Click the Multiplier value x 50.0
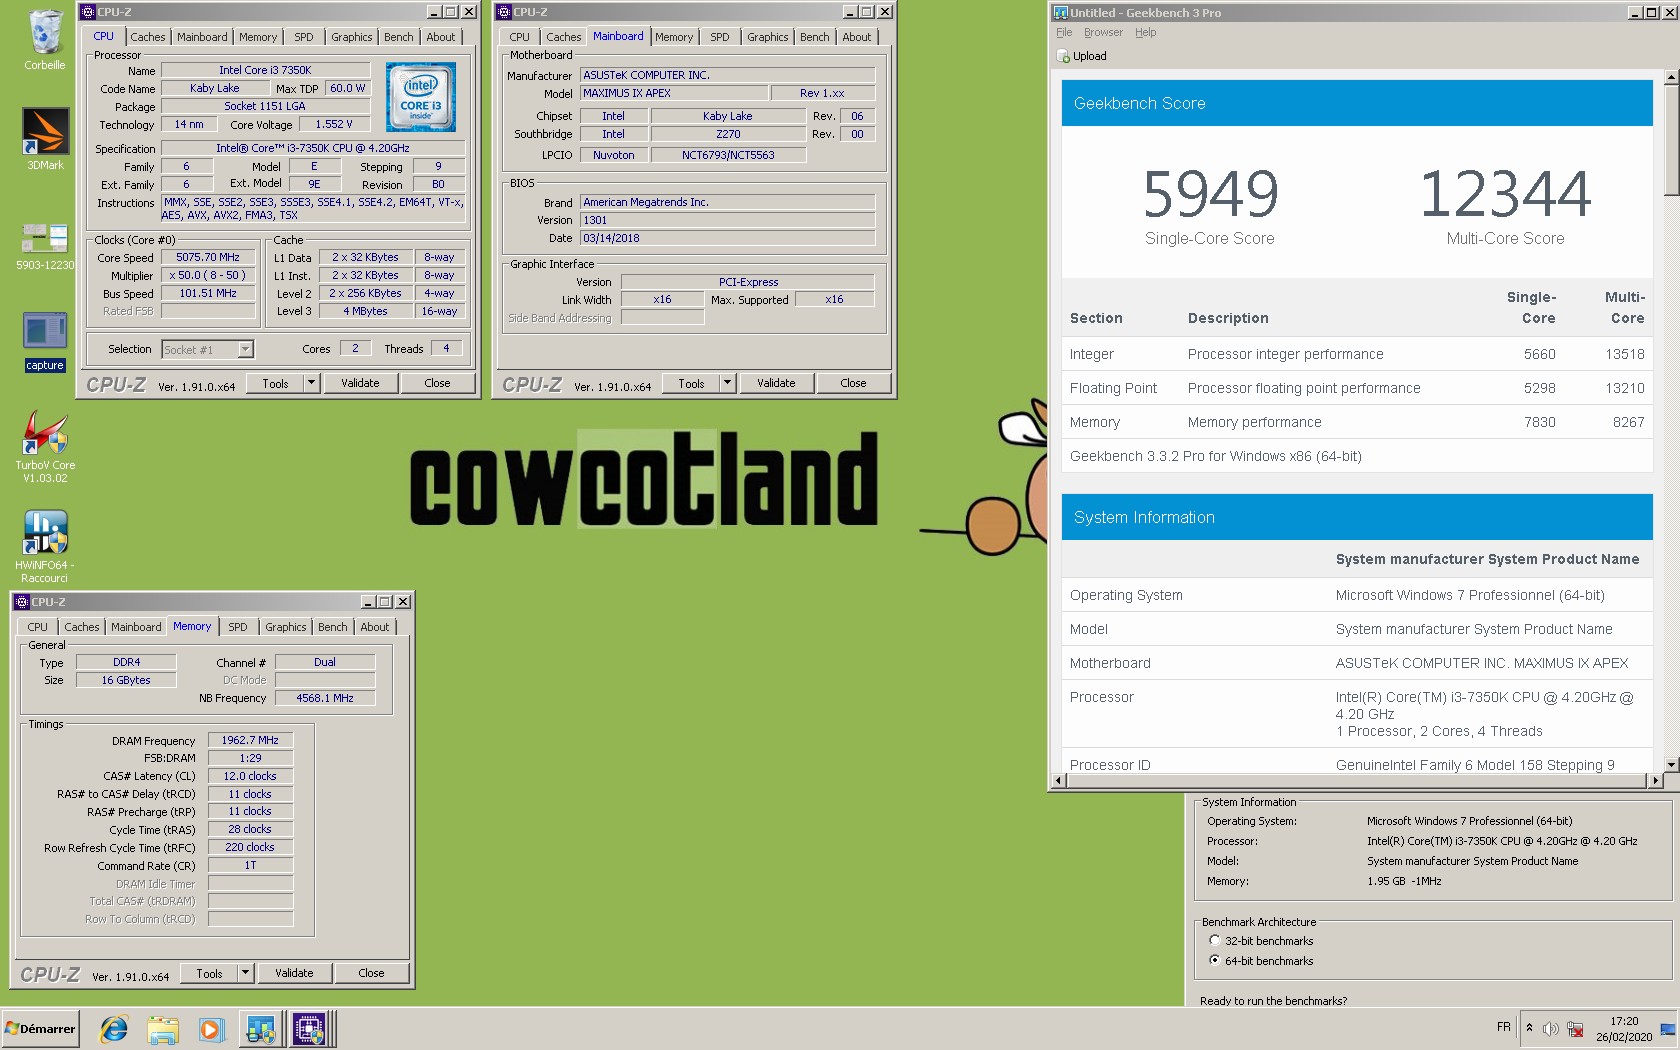 tap(208, 275)
